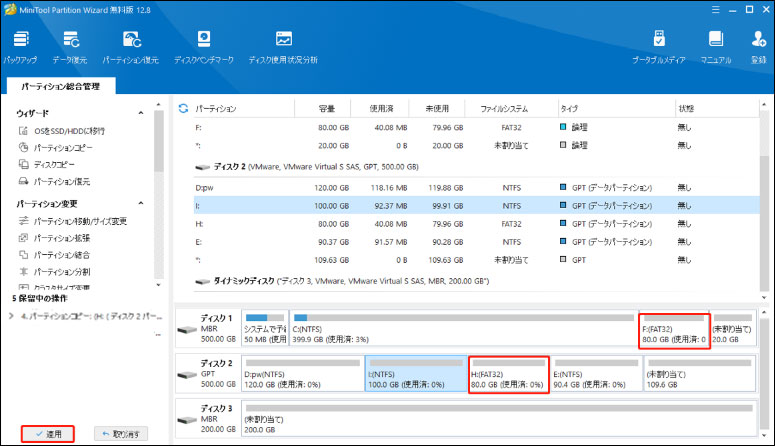Choose パーティション移動/サイズ変更

pos(73,221)
